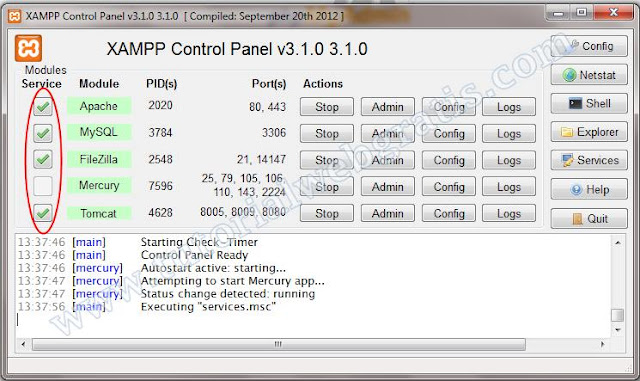Click the log output text area
640x381 pixels.
click(313, 286)
